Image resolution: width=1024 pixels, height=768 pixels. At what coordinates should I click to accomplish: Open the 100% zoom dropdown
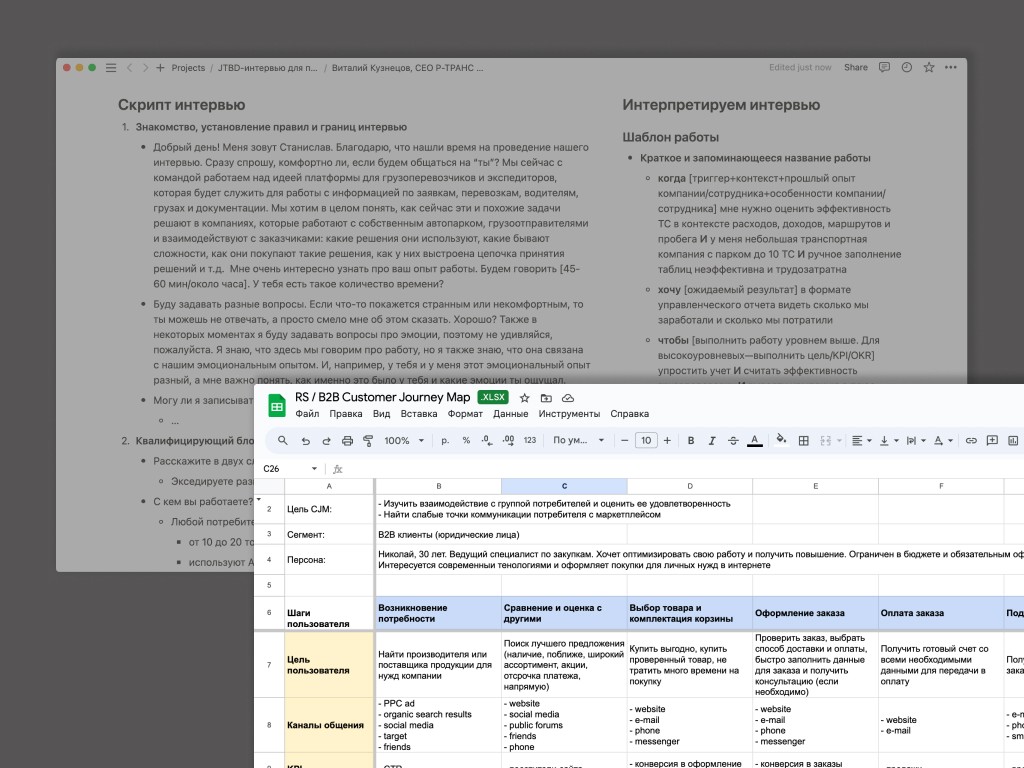coord(403,440)
